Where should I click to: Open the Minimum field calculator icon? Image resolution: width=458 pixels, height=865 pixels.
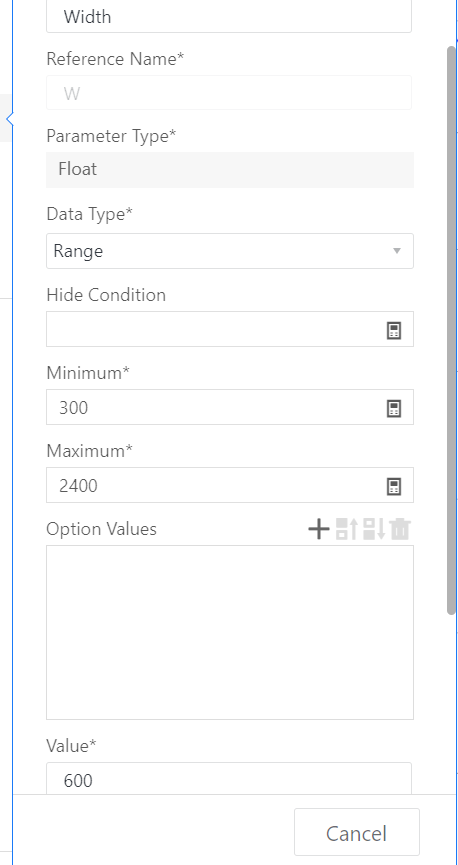393,409
